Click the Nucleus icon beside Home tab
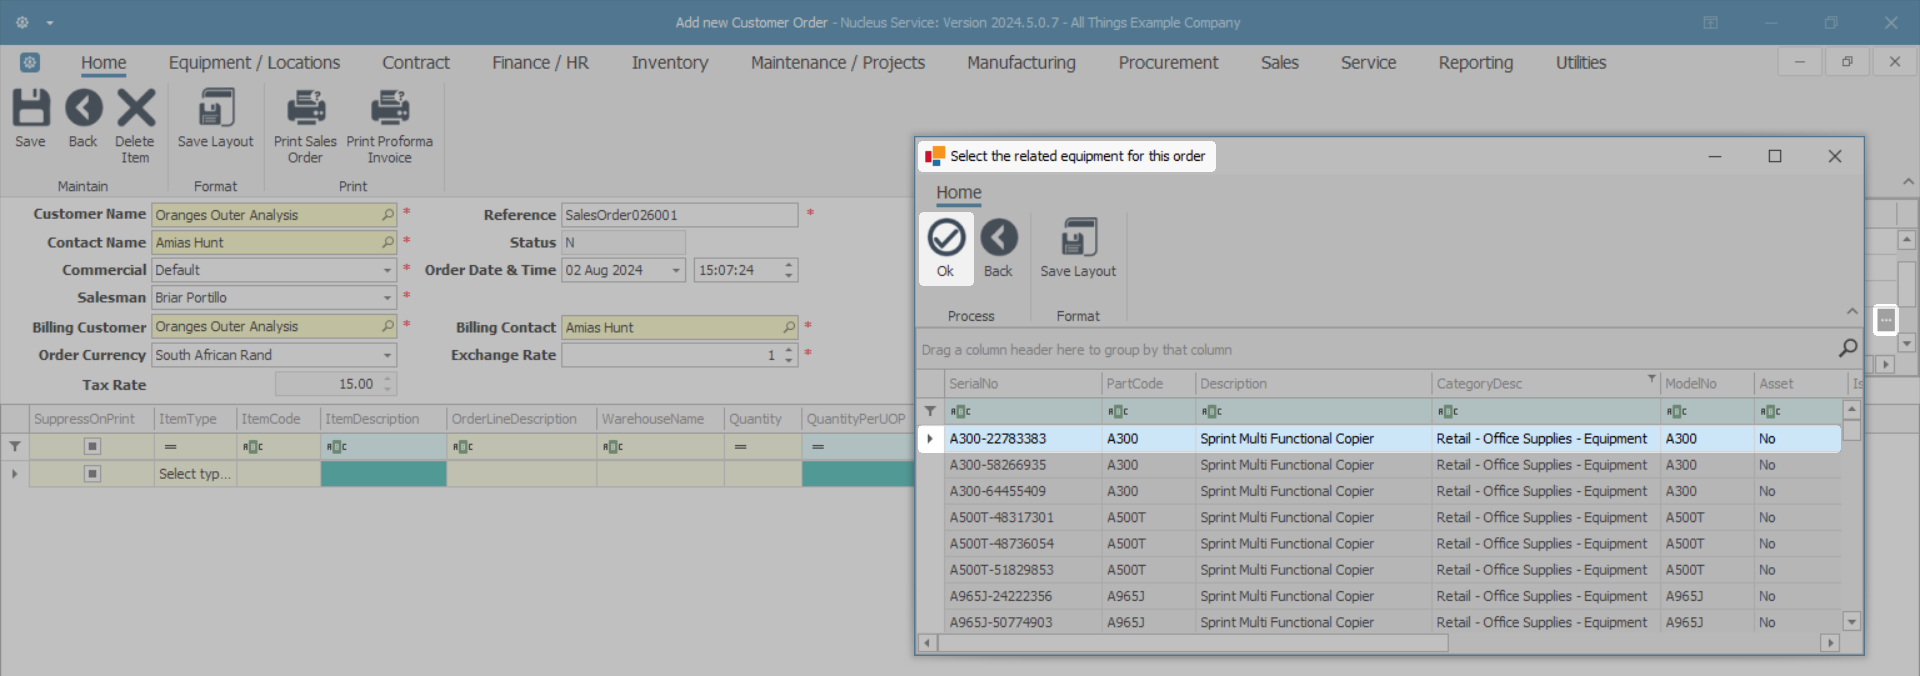1920x676 pixels. pyautogui.click(x=30, y=62)
